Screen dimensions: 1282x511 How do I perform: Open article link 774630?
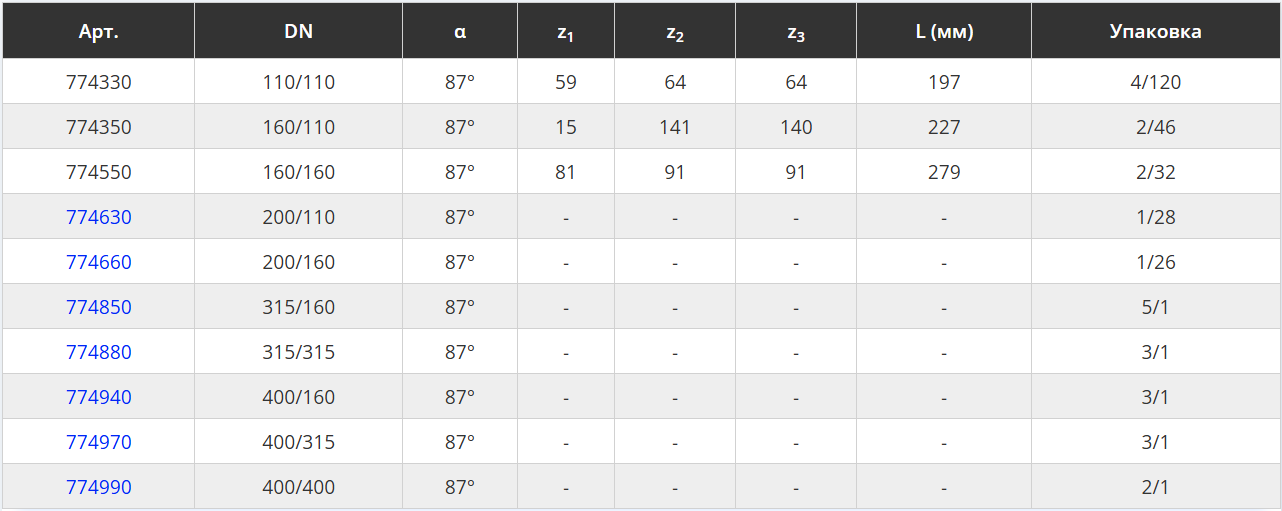(99, 217)
